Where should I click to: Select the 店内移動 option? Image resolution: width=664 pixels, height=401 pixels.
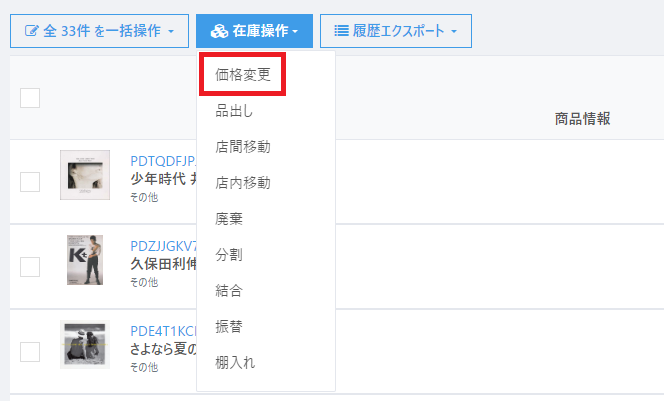coord(243,183)
